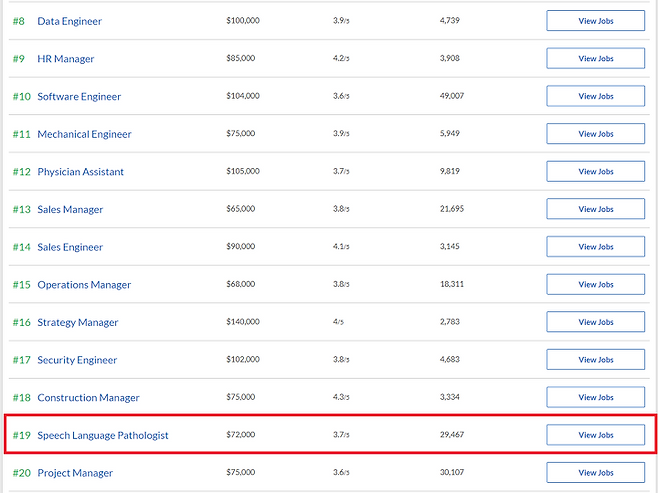View jobs for Project Manager
The width and height of the screenshot is (658, 493).
[x=595, y=473]
